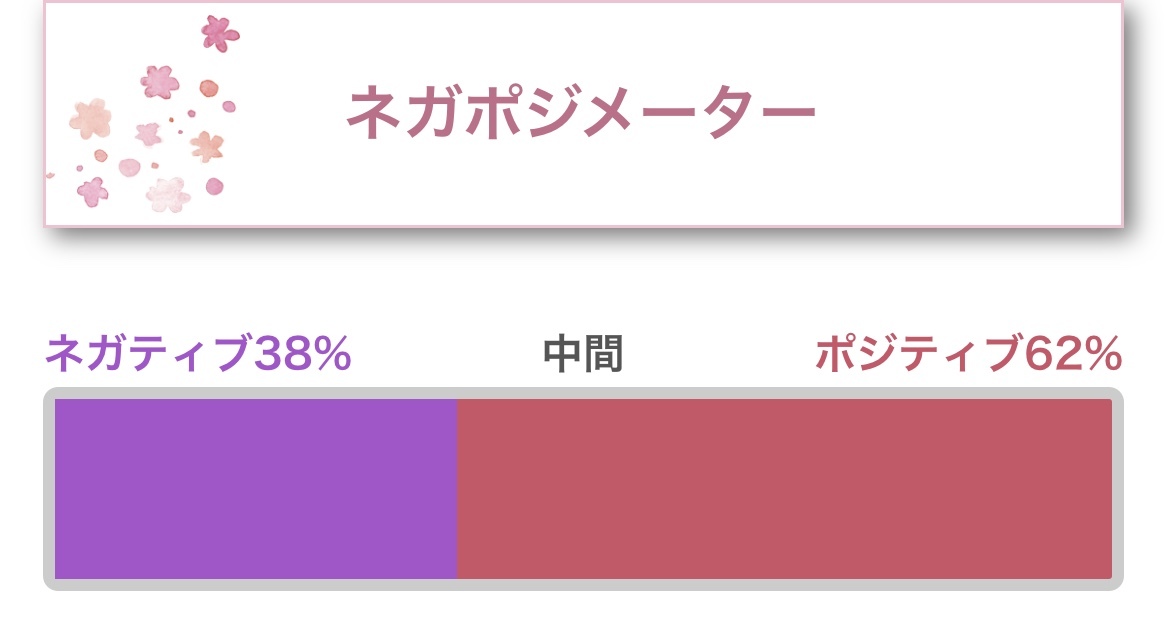Click the pink round dot at cluster's bottom-right
This screenshot has height=639, width=1166.
(214, 186)
